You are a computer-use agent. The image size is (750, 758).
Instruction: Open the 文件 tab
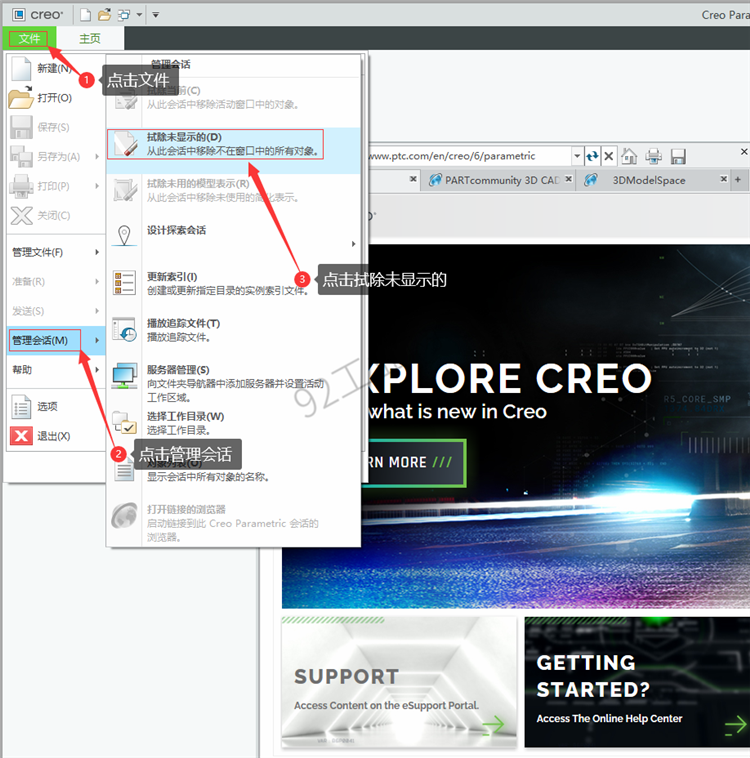(x=29, y=38)
